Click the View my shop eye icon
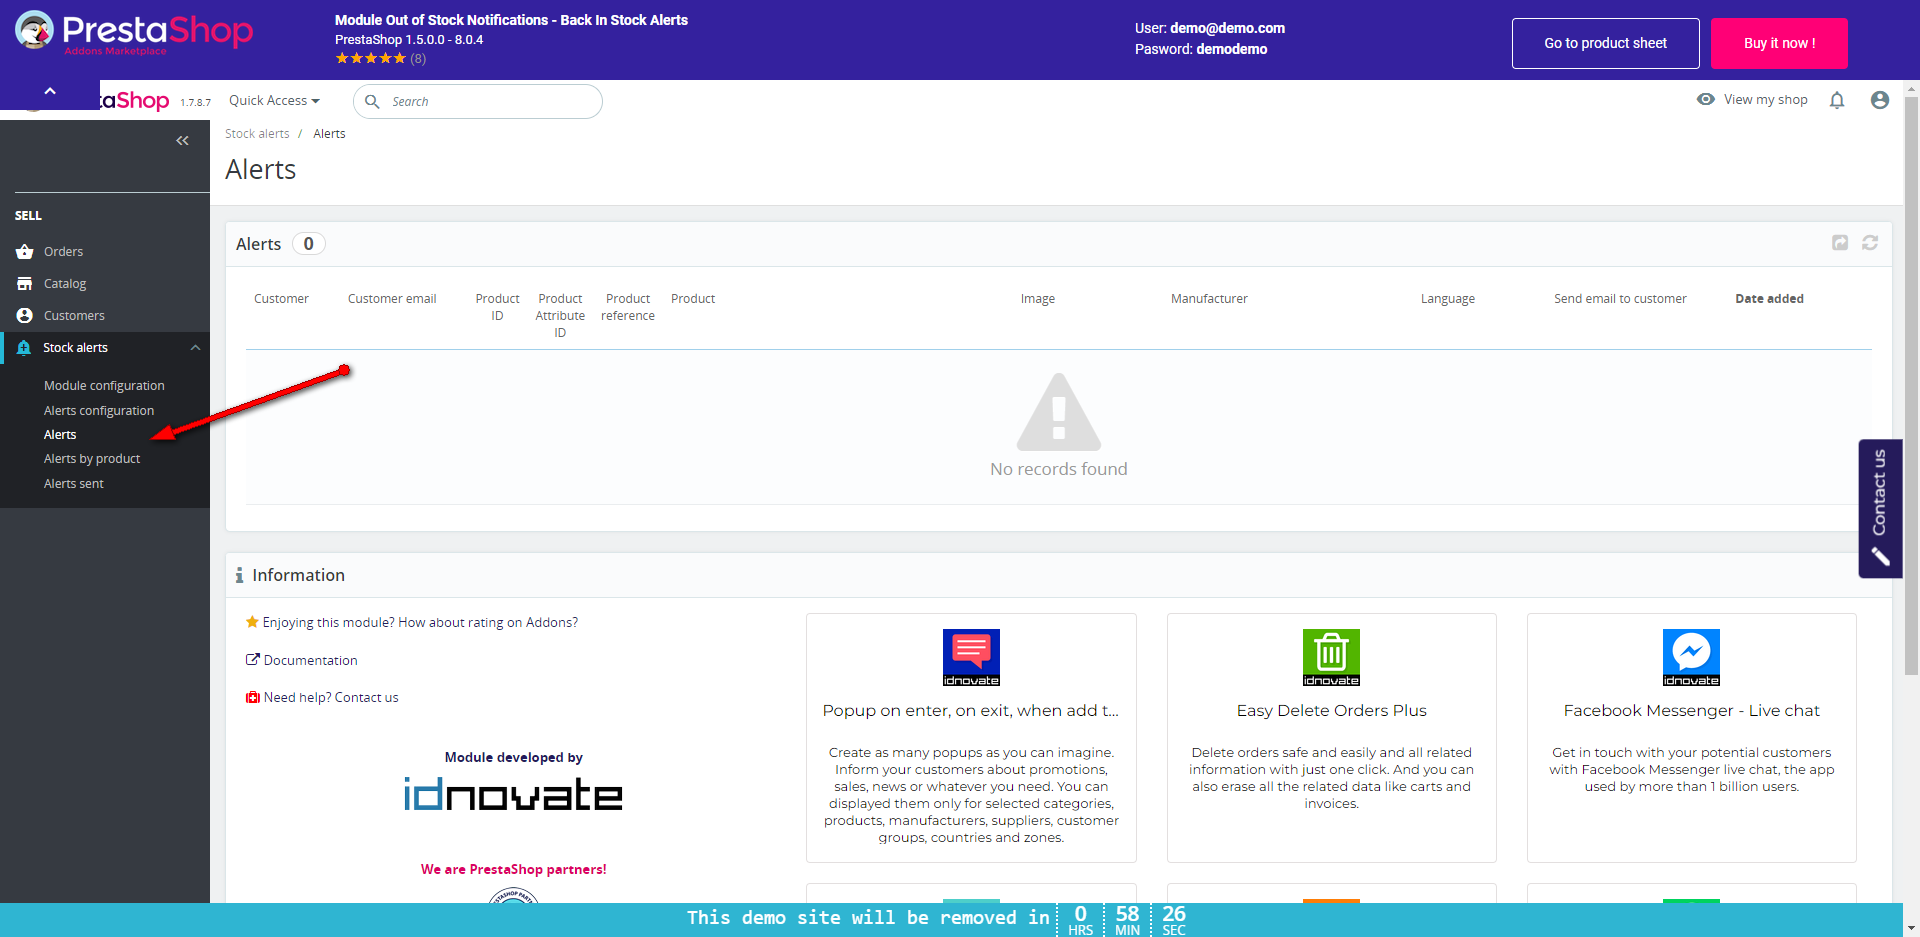Viewport: 1920px width, 937px height. pyautogui.click(x=1706, y=100)
